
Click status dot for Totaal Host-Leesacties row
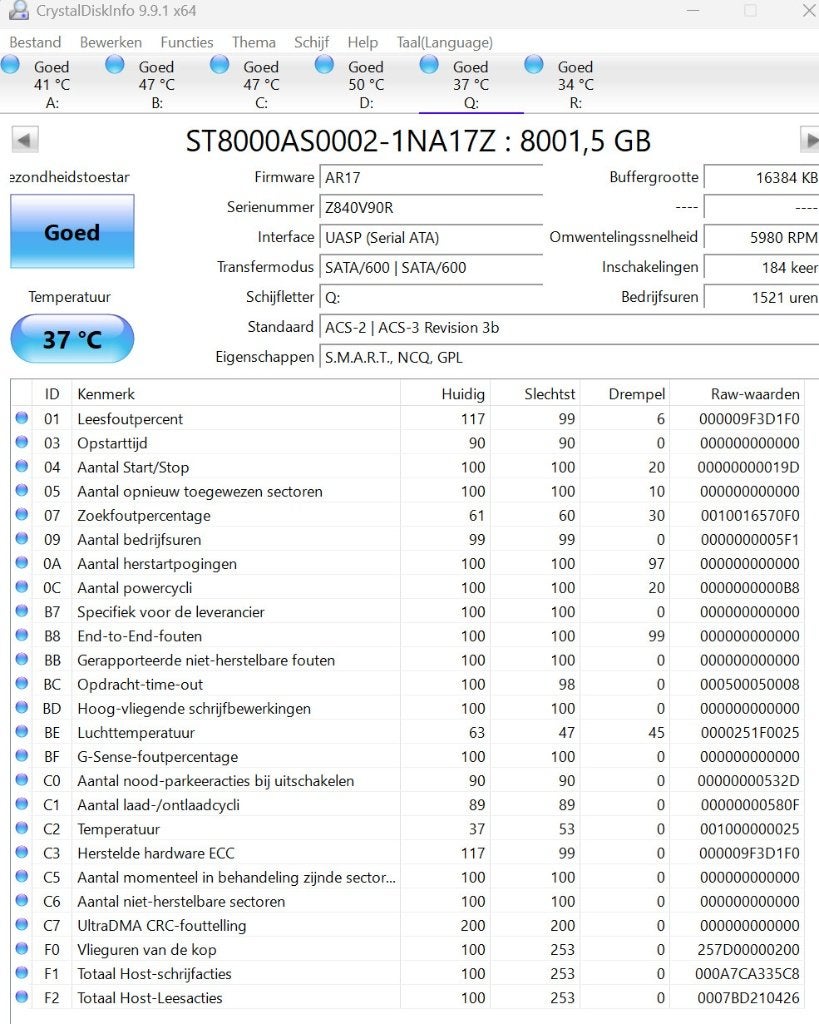coord(22,998)
